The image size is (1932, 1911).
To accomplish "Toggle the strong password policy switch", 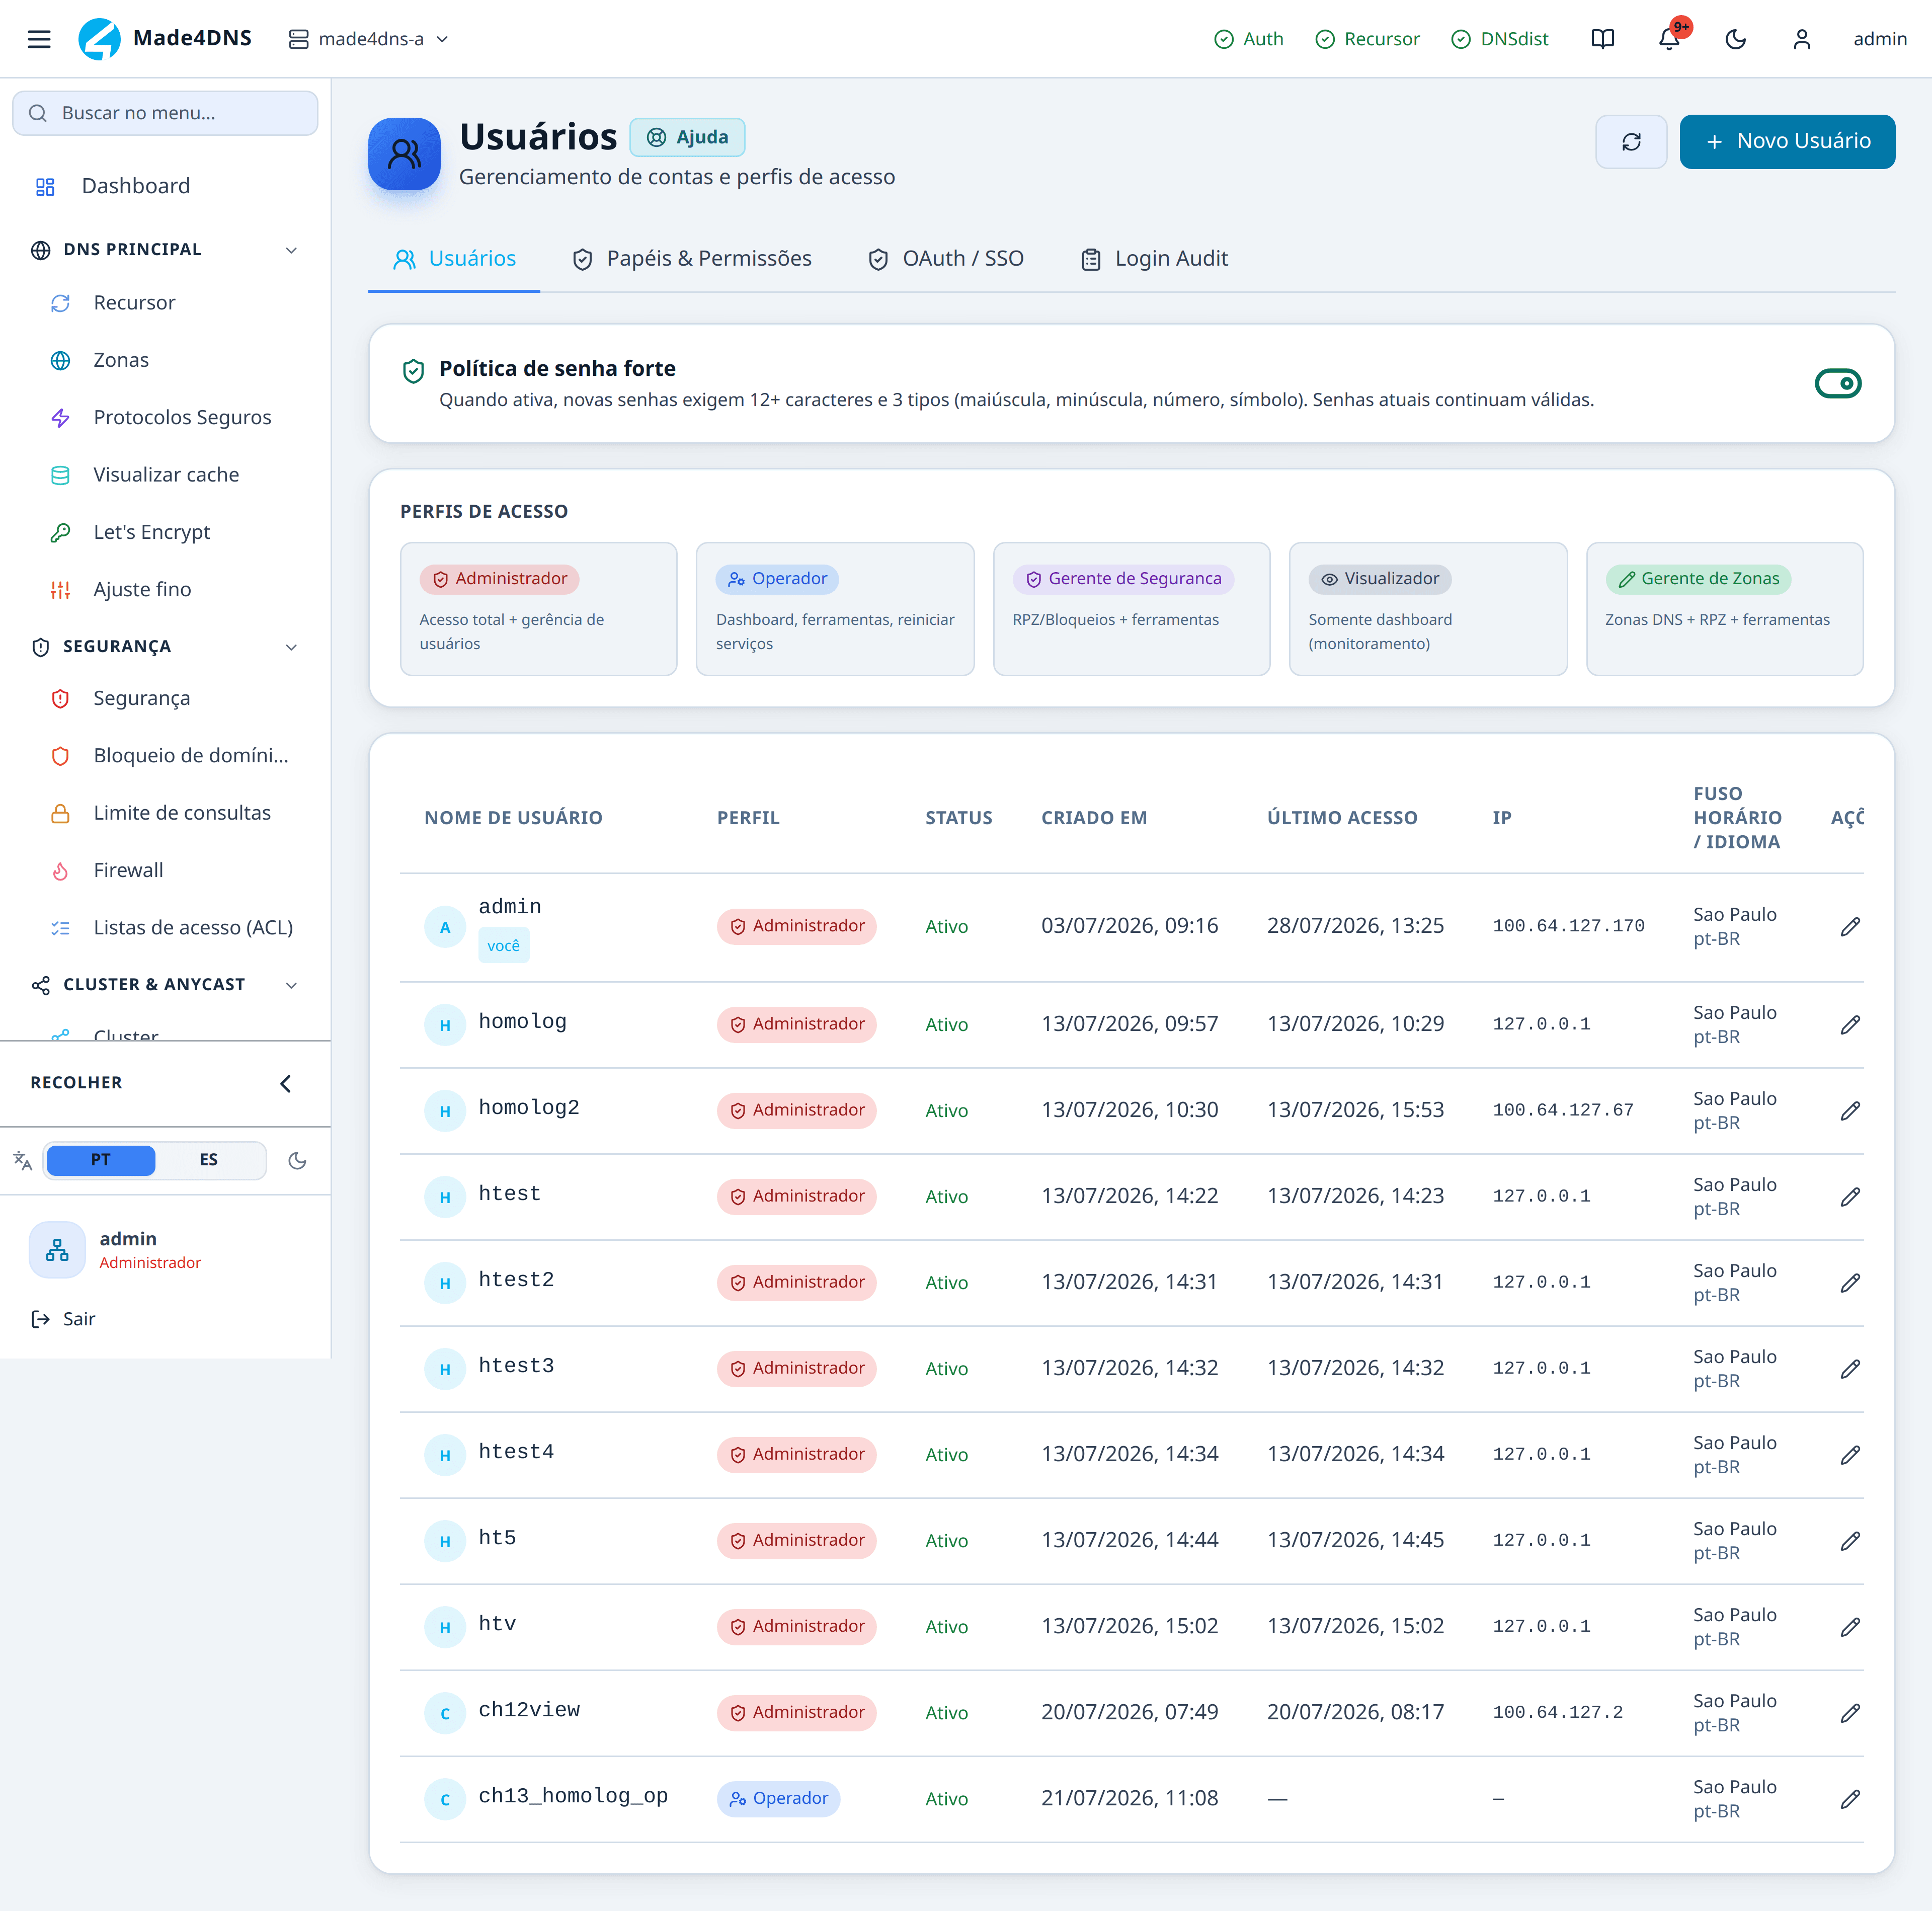I will (x=1837, y=384).
